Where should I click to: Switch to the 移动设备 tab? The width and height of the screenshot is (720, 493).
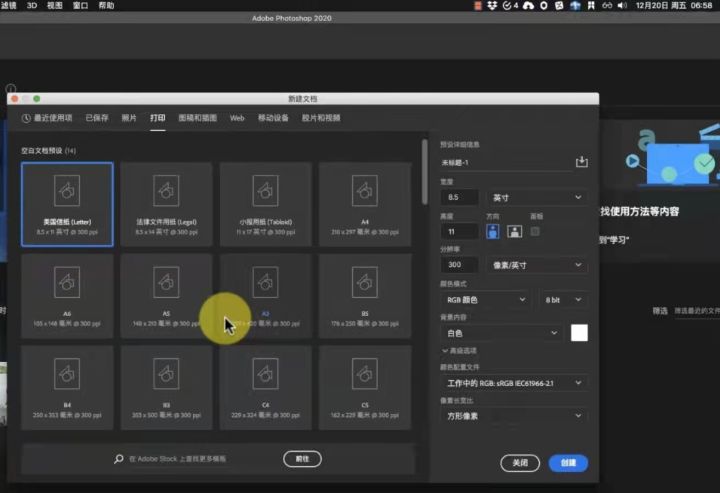[273, 118]
